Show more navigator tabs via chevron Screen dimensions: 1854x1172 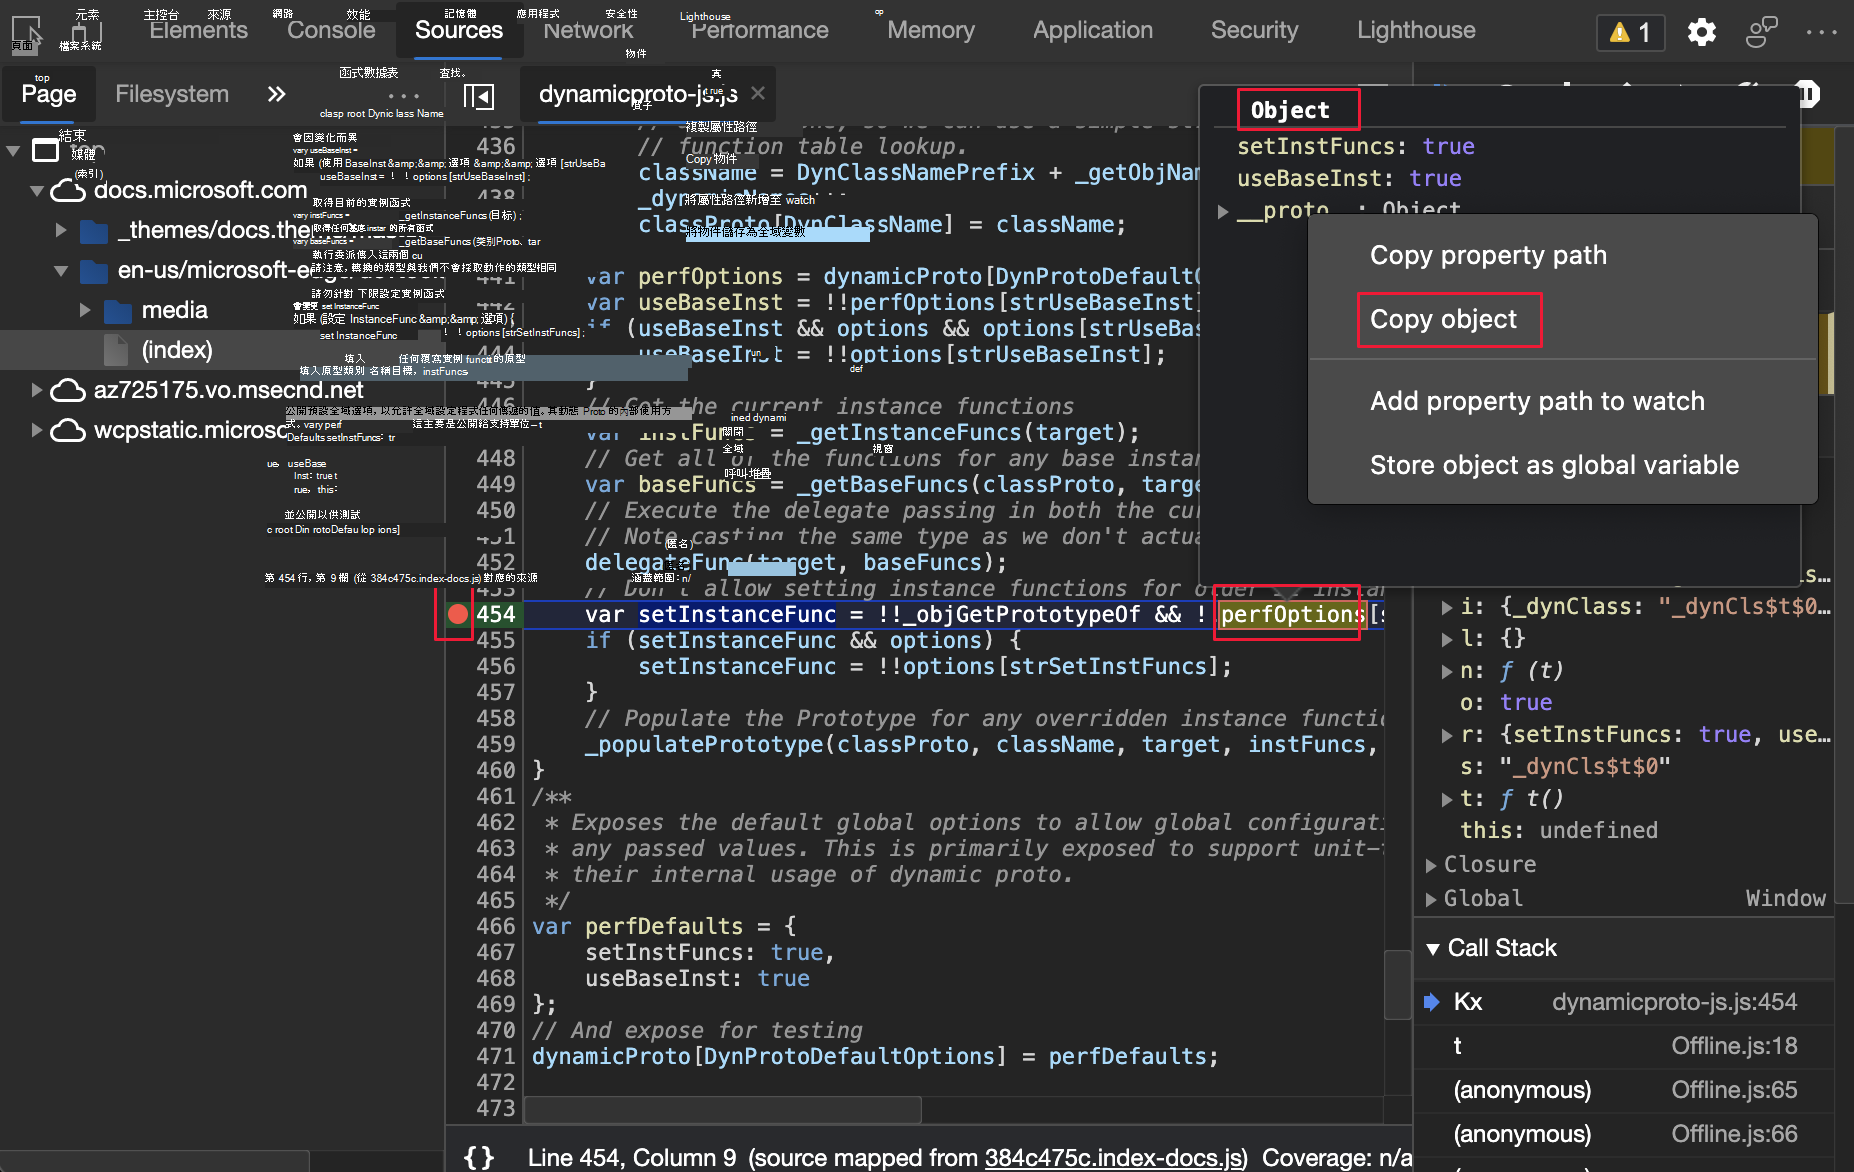tap(277, 94)
